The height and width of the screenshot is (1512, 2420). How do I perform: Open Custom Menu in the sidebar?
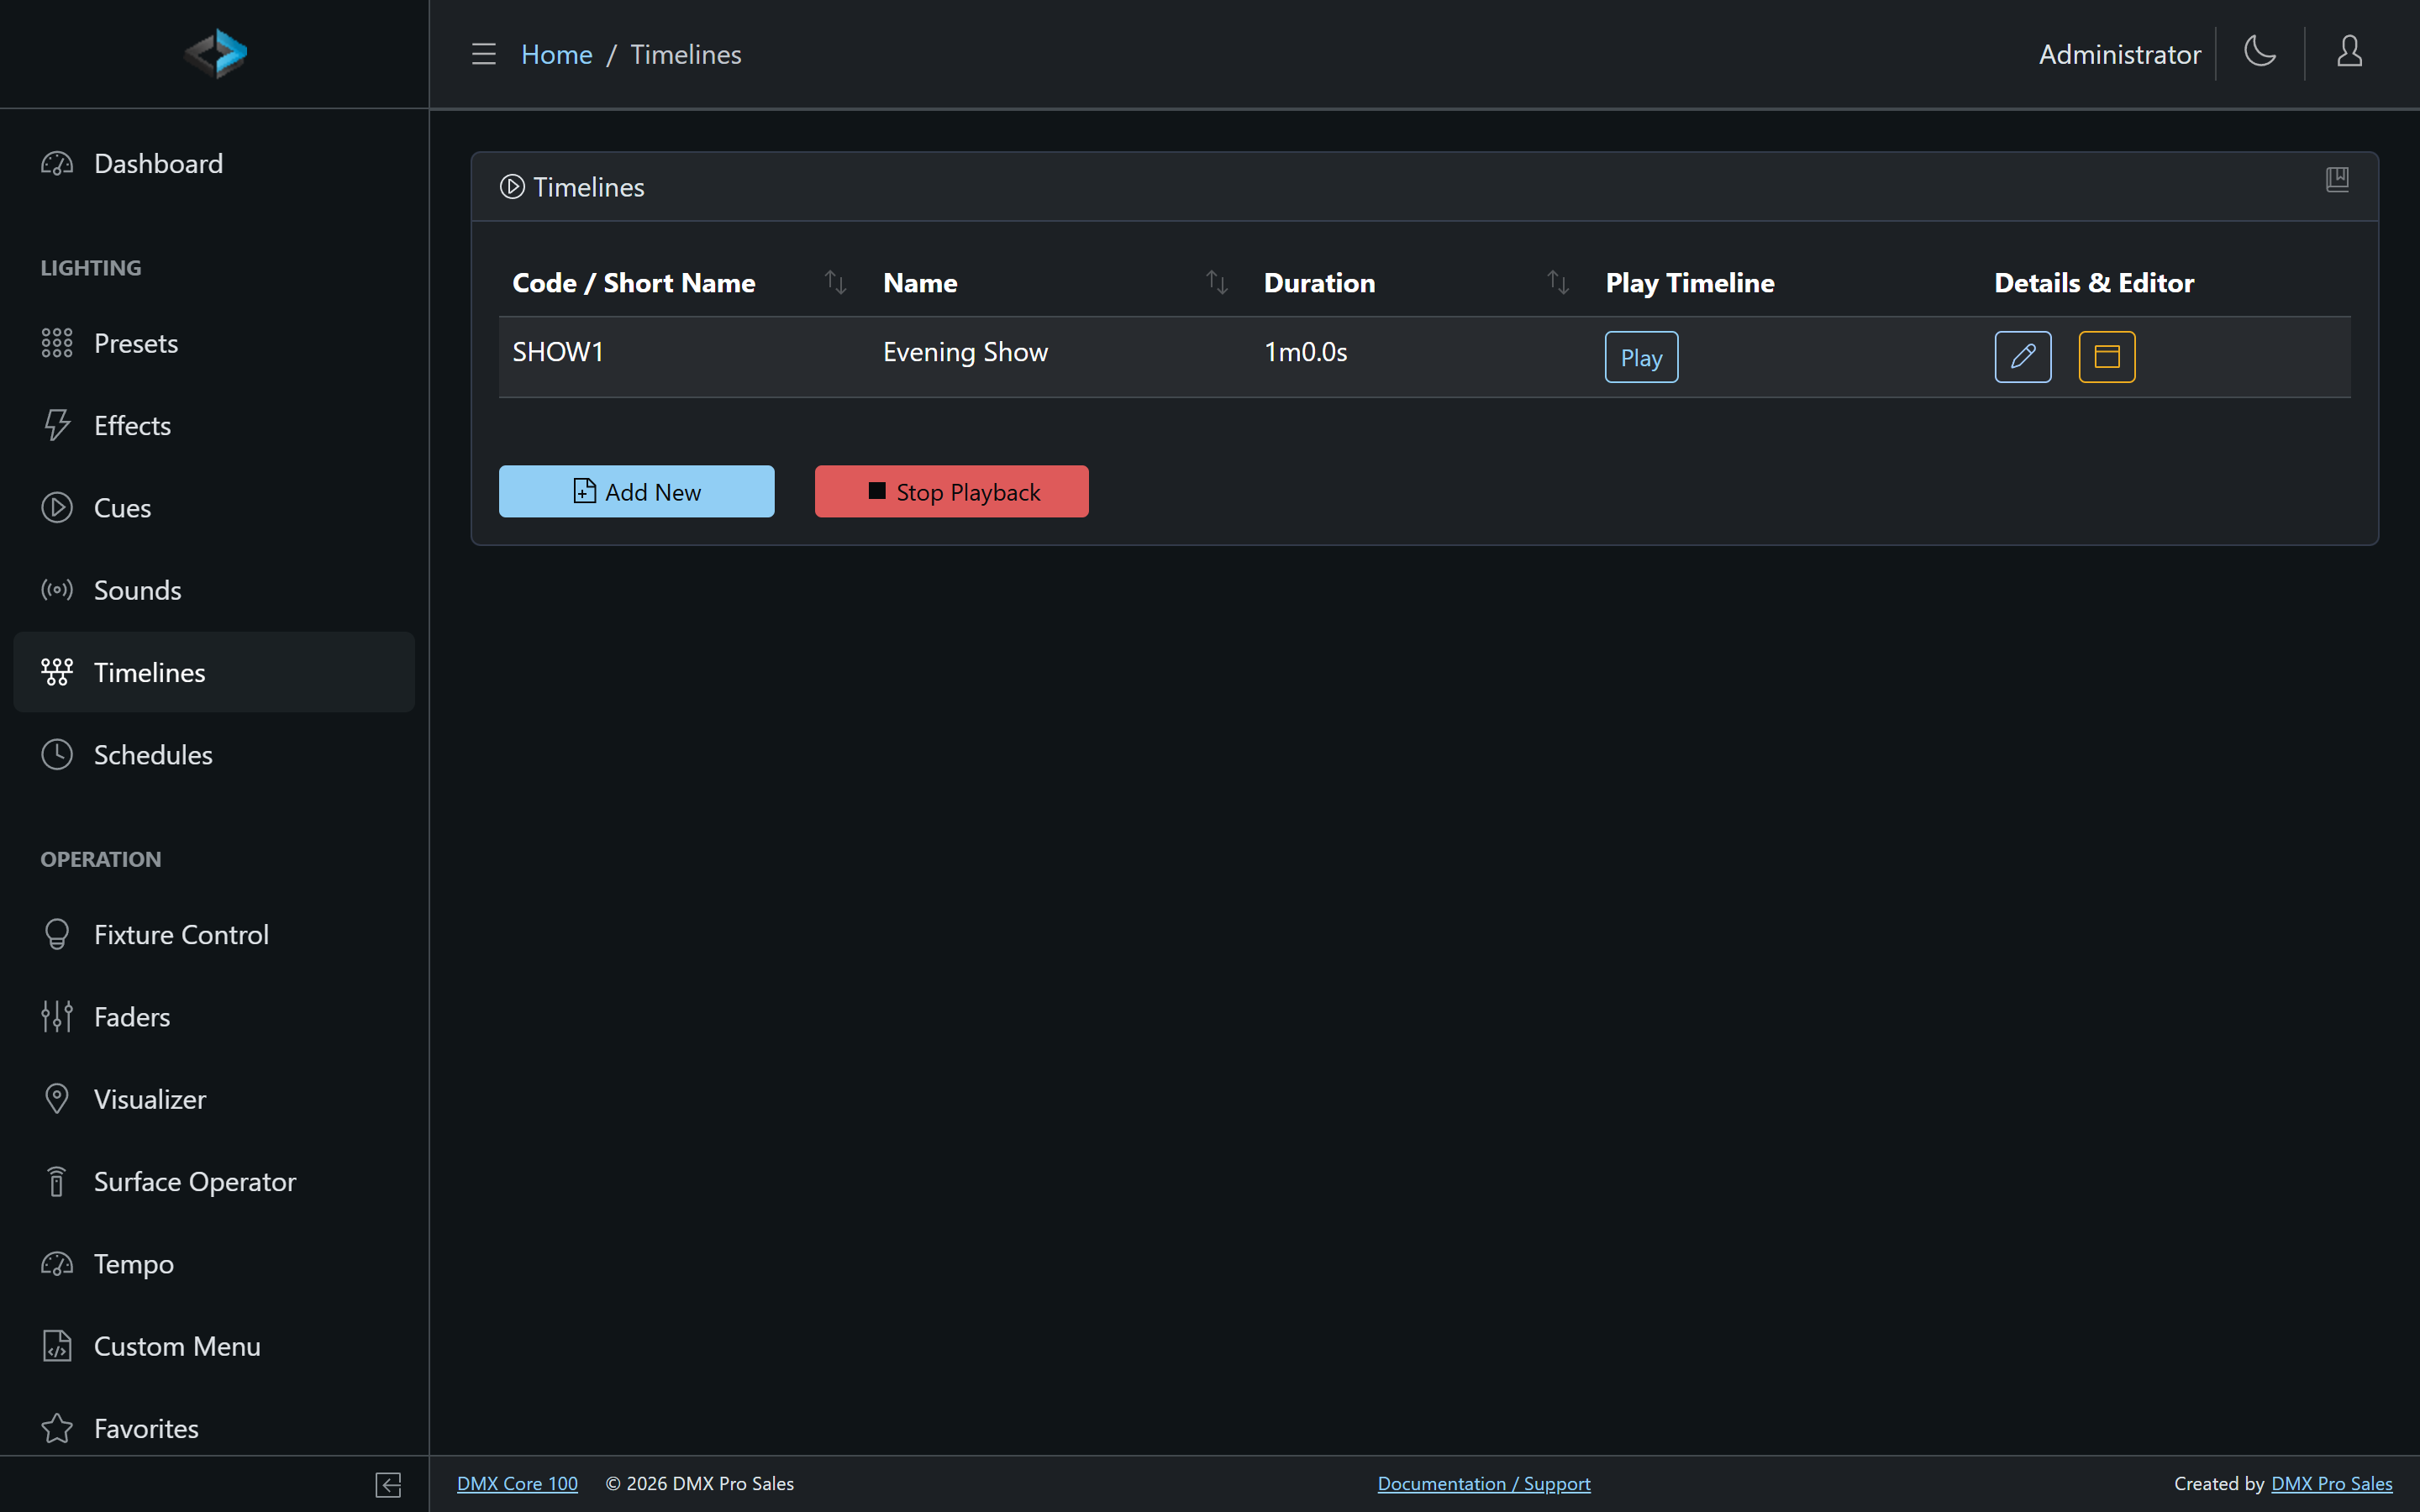point(214,1346)
